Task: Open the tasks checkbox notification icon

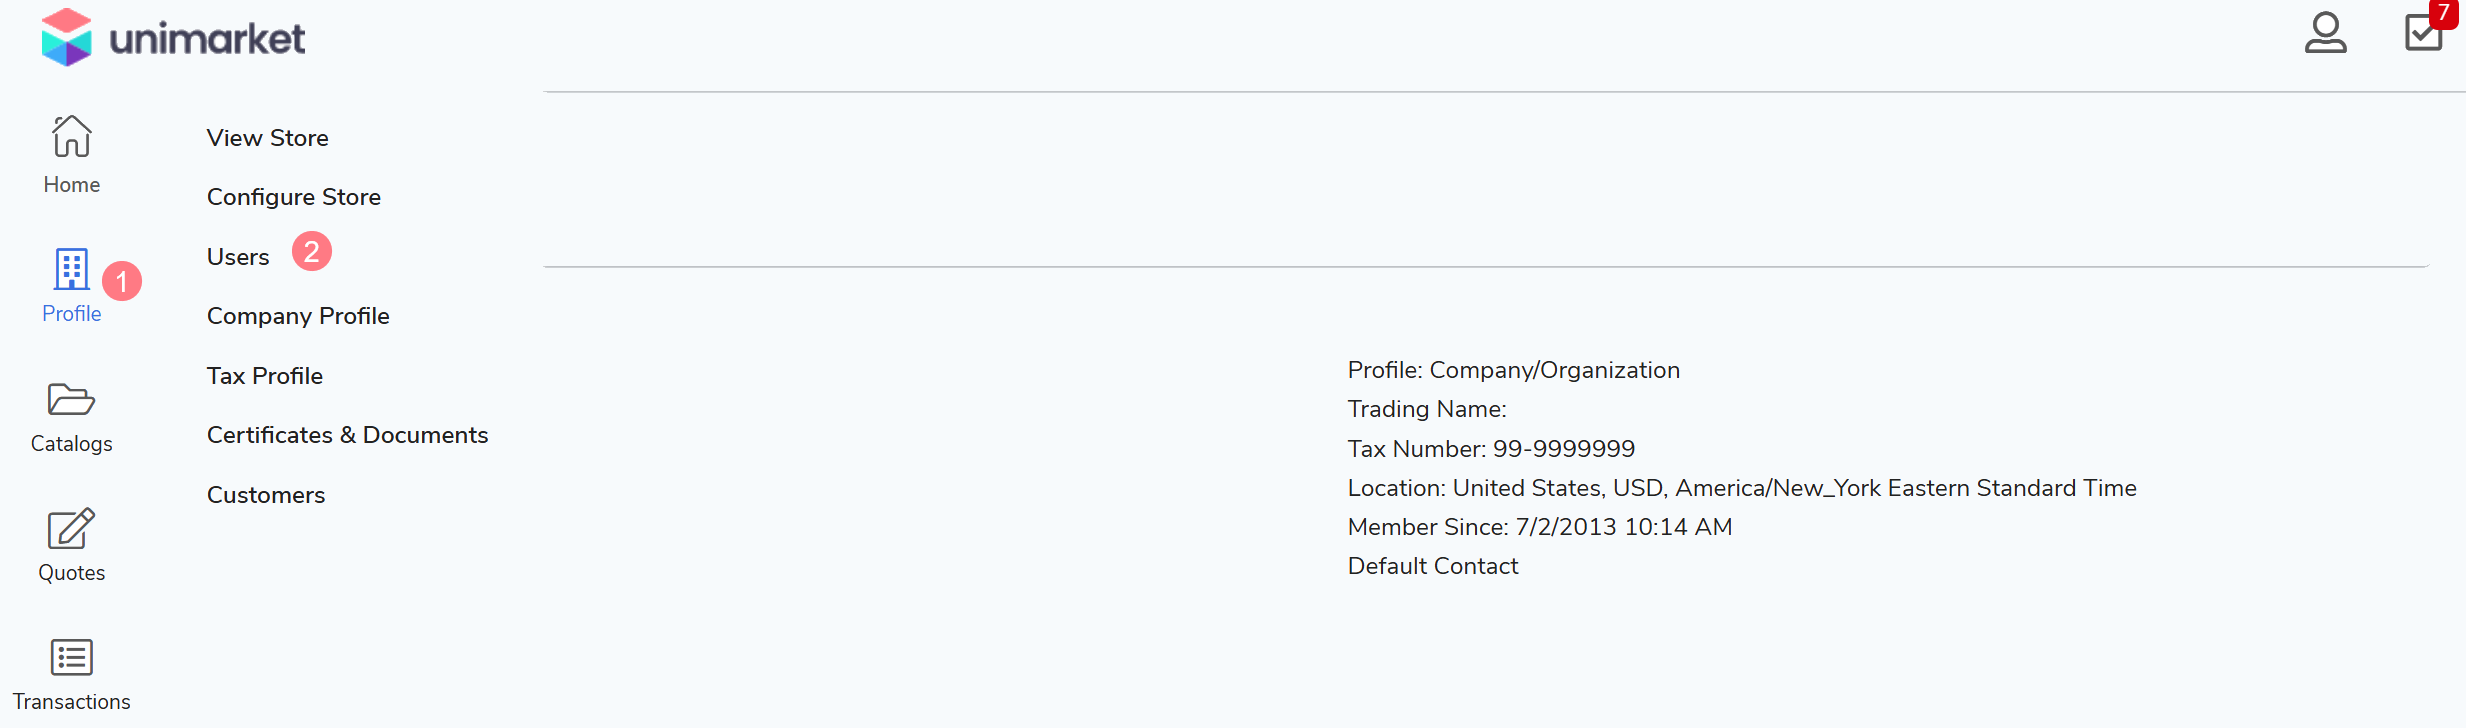Action: tap(2422, 34)
